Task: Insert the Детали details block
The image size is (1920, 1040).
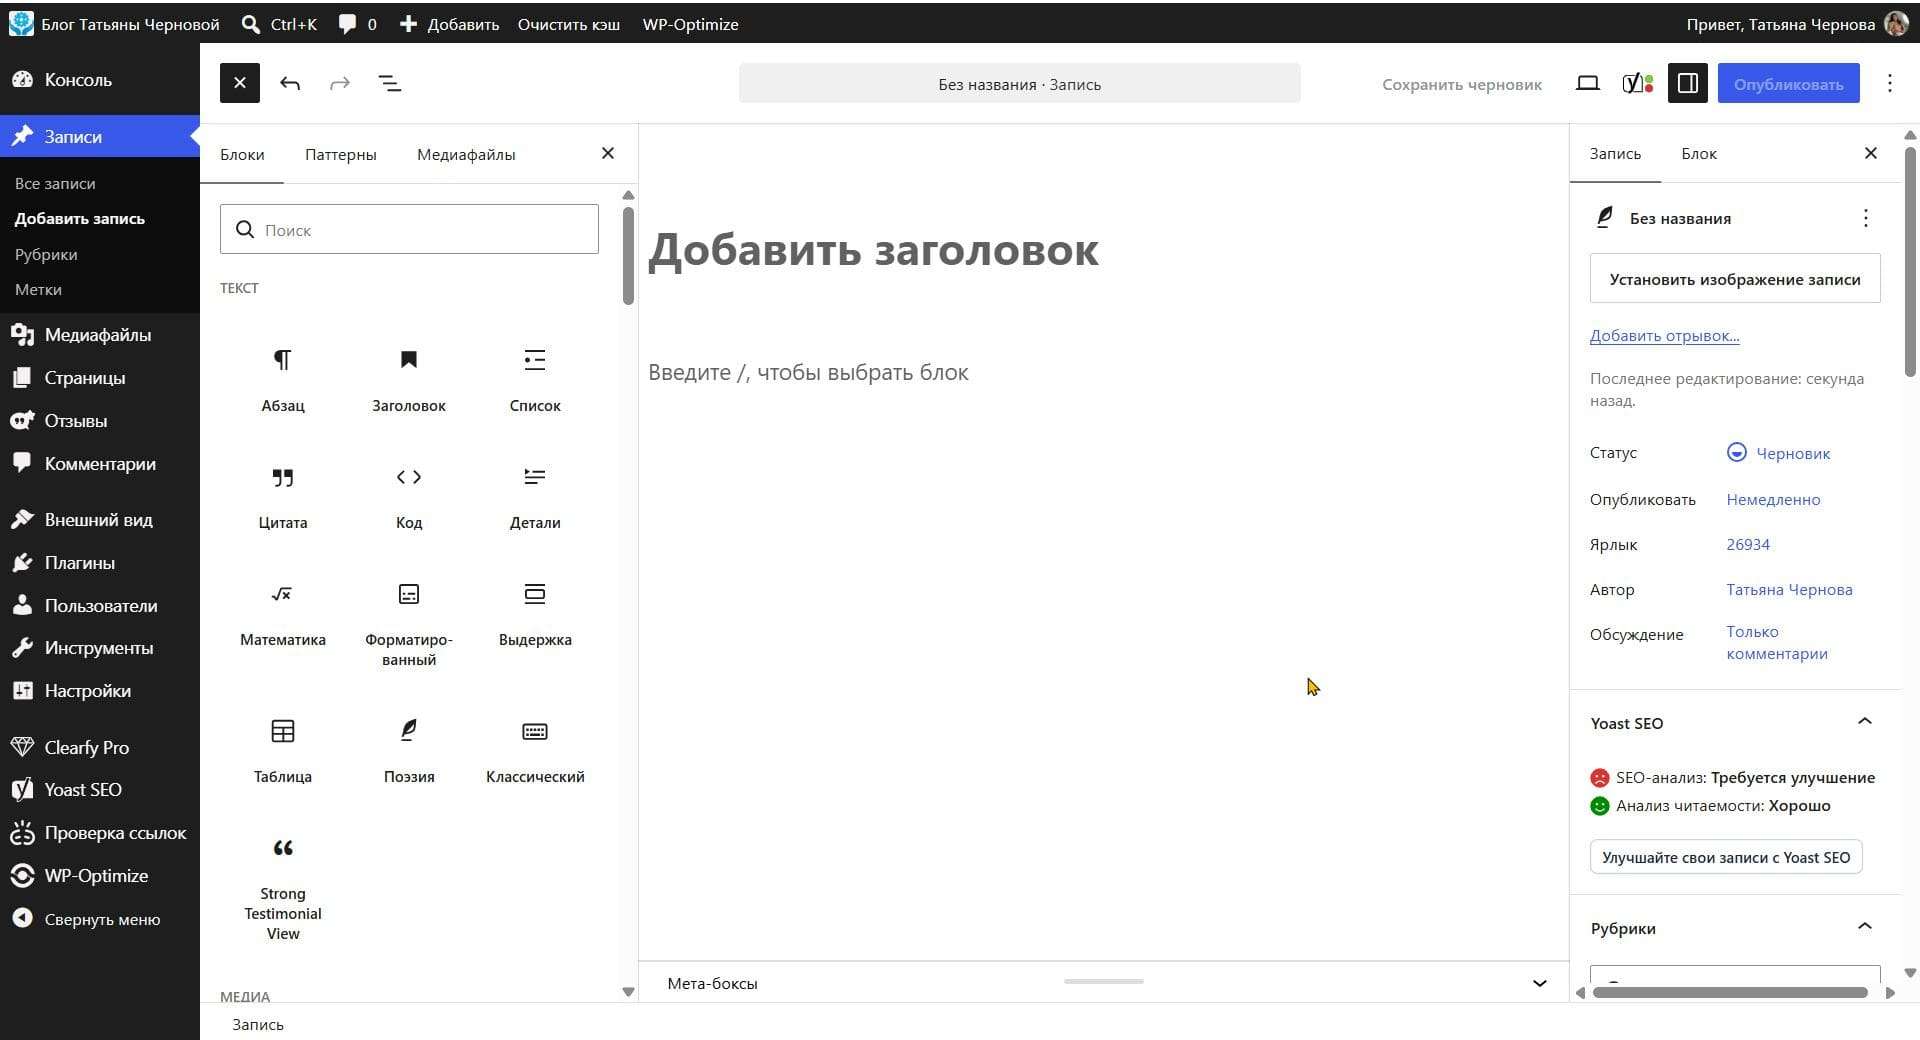Action: [535, 498]
